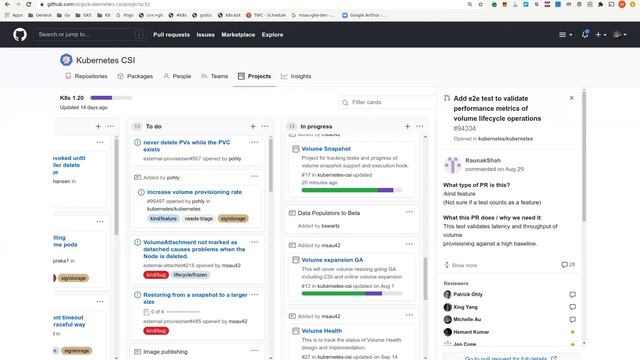Open GitHub home via Octocat logo
Screen dimensions: 640x360
[20, 35]
